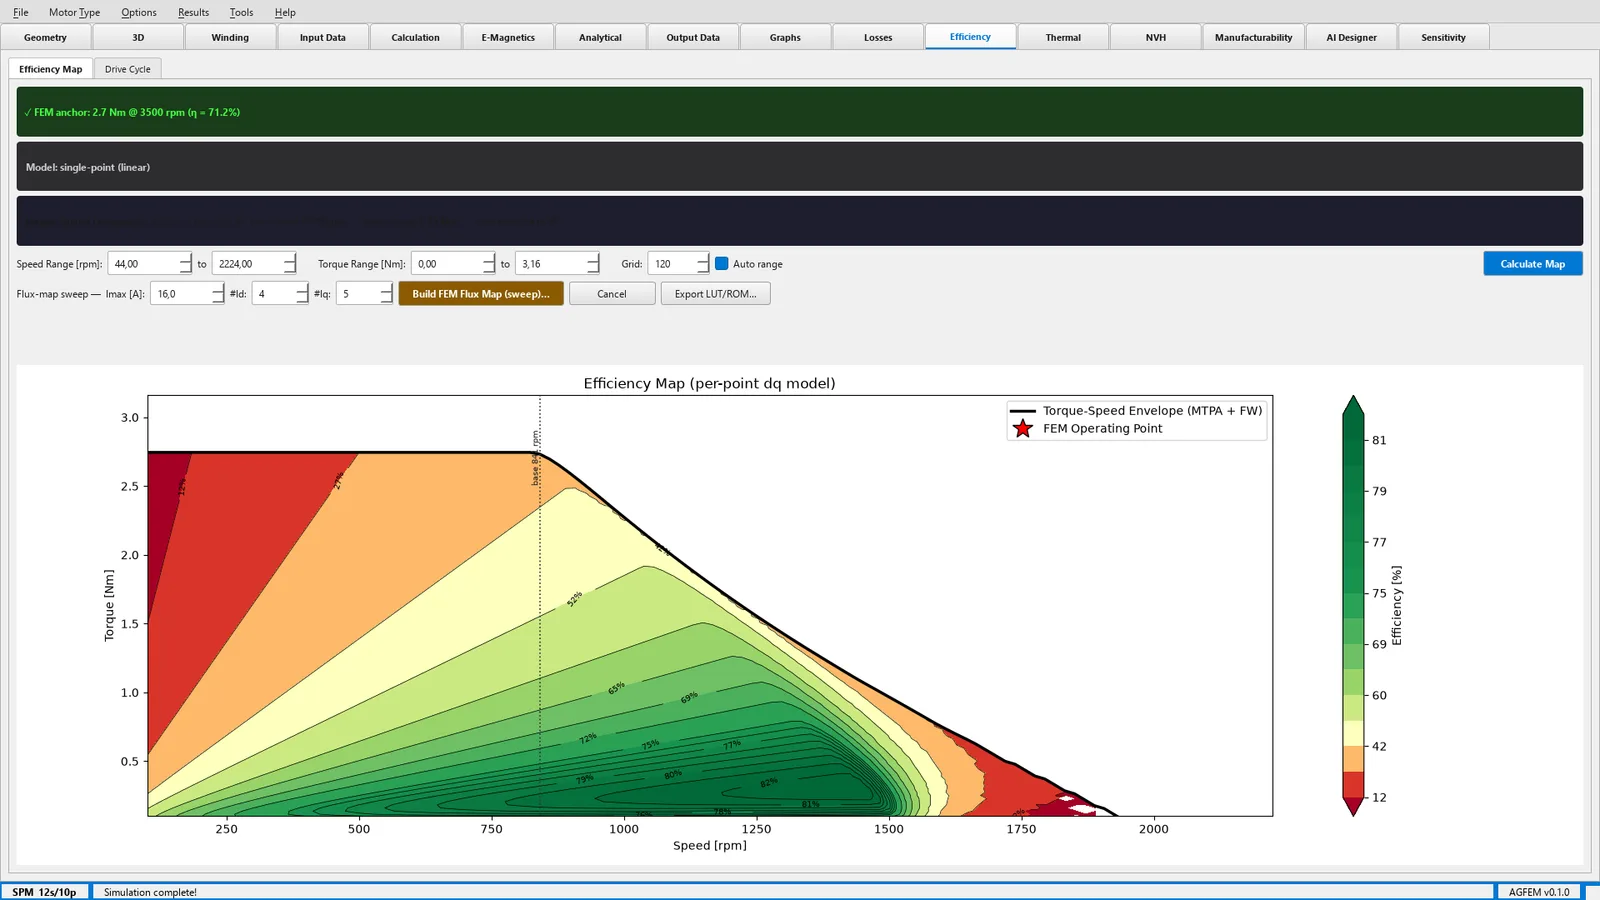
Task: Open the Results menu
Action: coord(194,12)
